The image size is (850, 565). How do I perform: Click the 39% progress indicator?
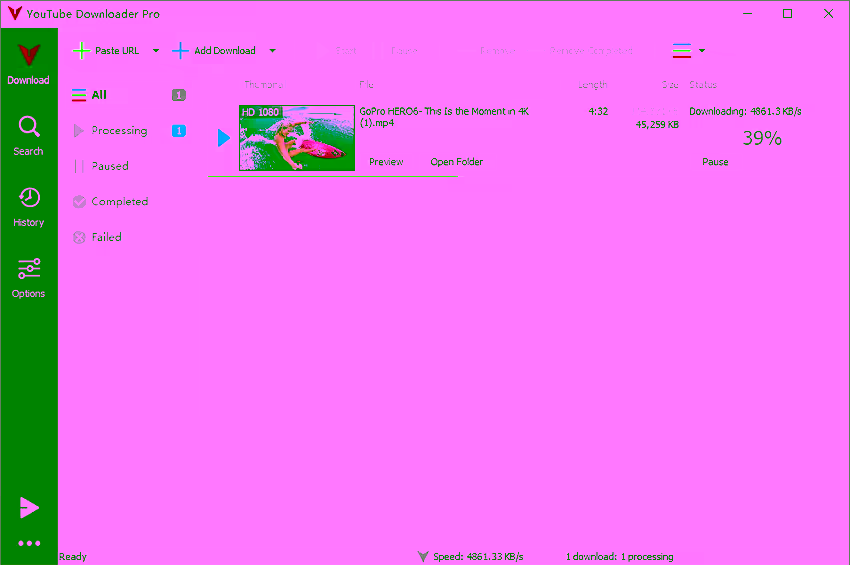pos(762,138)
